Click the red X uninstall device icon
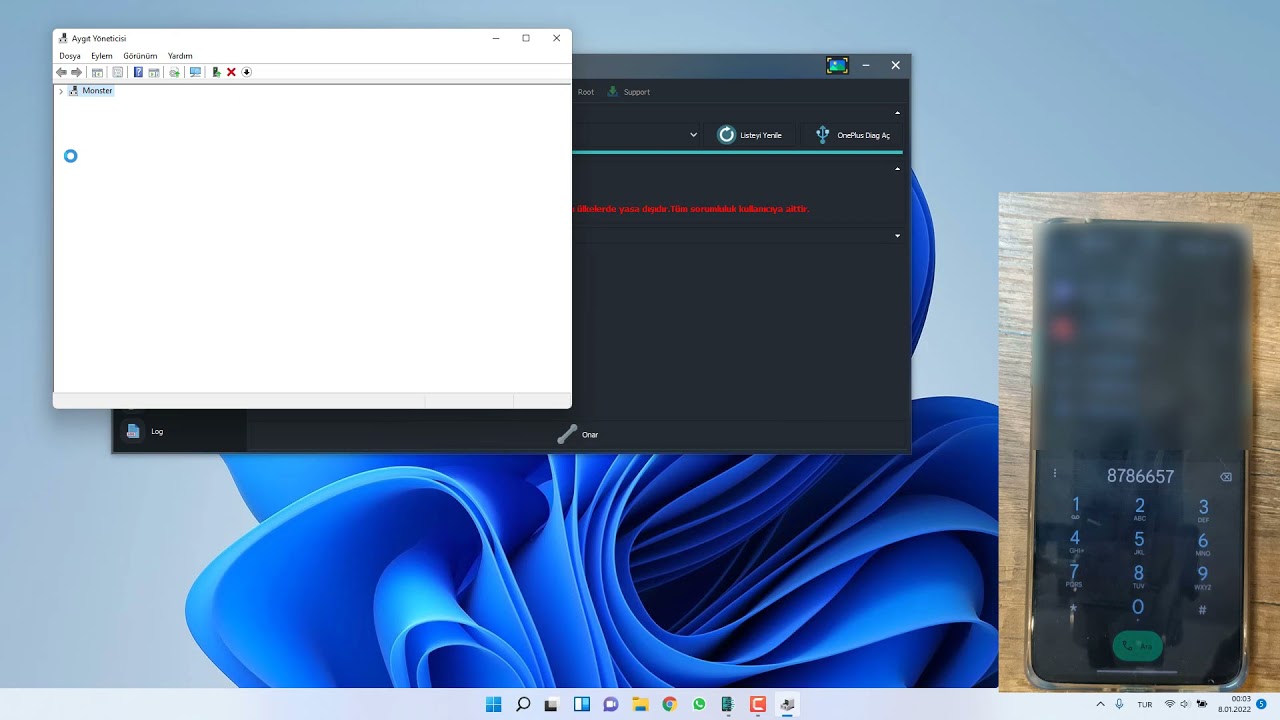 coord(231,72)
